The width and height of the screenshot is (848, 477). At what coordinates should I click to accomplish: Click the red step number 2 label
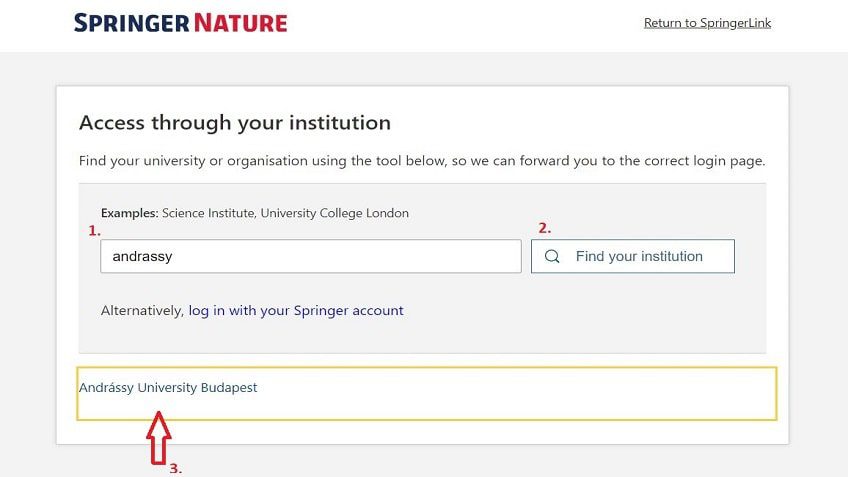click(545, 227)
